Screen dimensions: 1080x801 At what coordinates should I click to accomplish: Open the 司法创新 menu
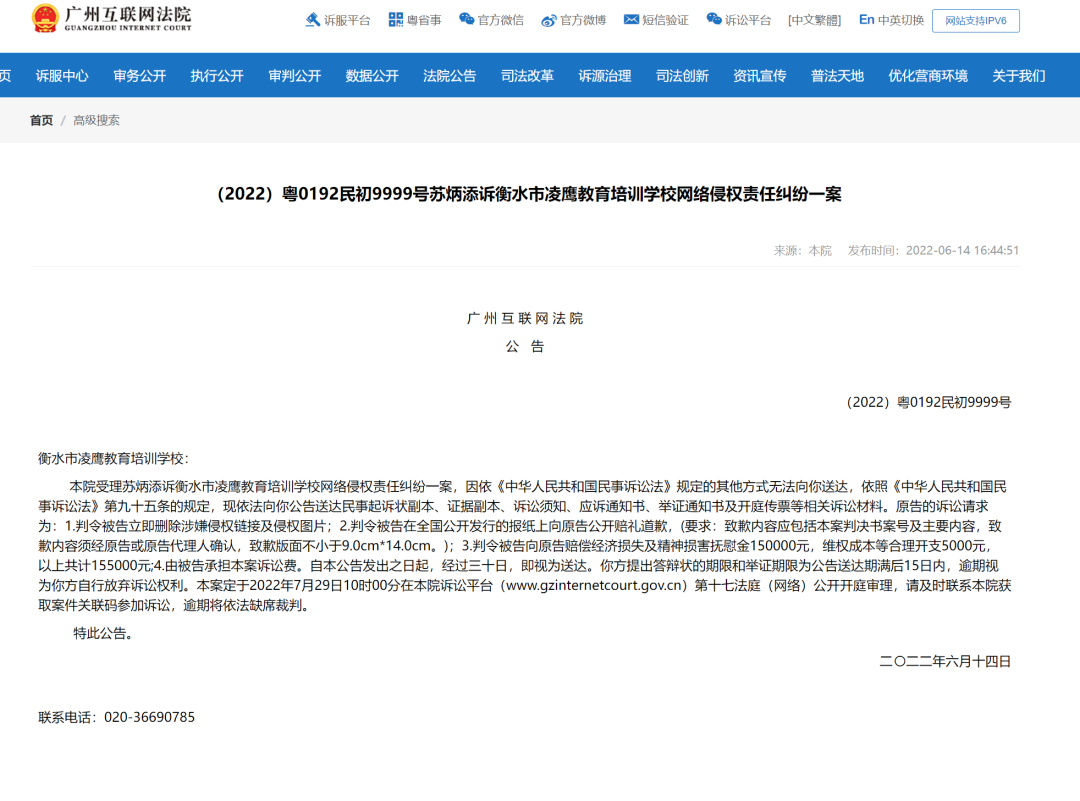pos(683,76)
